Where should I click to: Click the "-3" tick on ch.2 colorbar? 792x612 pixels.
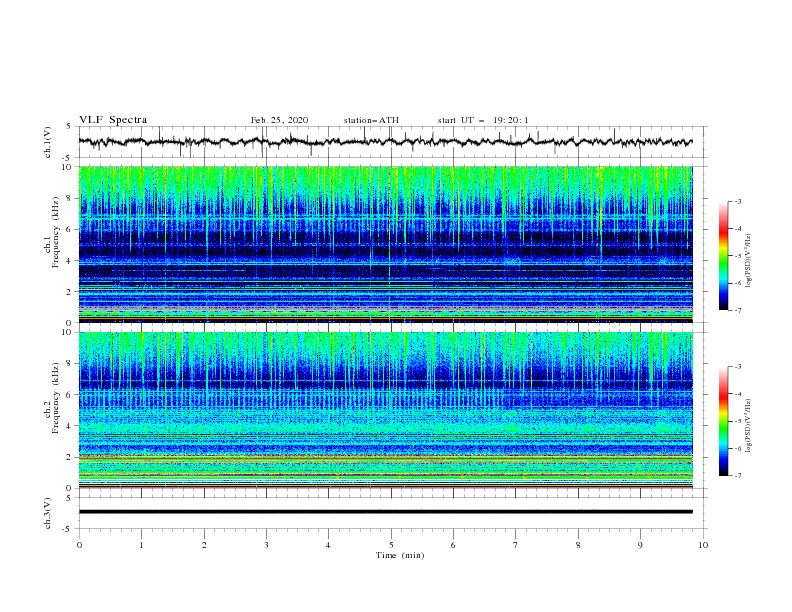click(x=737, y=367)
